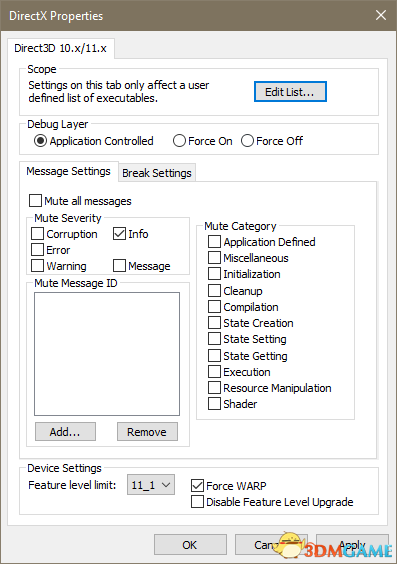The width and height of the screenshot is (397, 564).
Task: Open the Feature level limit dropdown
Action: (x=151, y=485)
